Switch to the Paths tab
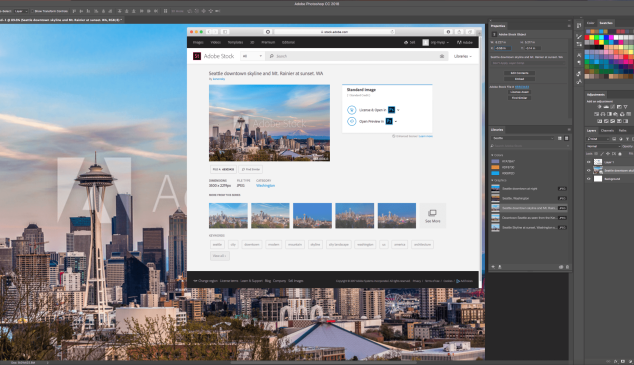Screen dimensions: 634x365 [623, 131]
